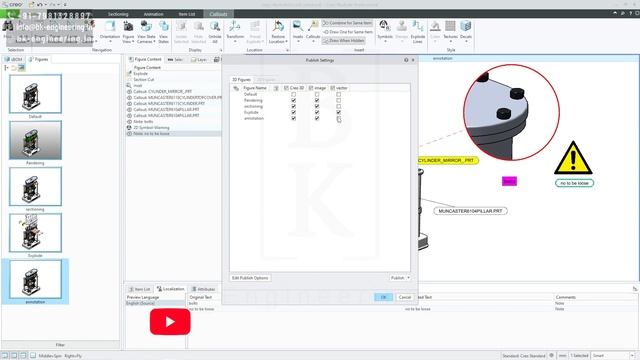The image size is (640, 360).
Task: Open the Publish dropdown arrow
Action: coord(408,278)
